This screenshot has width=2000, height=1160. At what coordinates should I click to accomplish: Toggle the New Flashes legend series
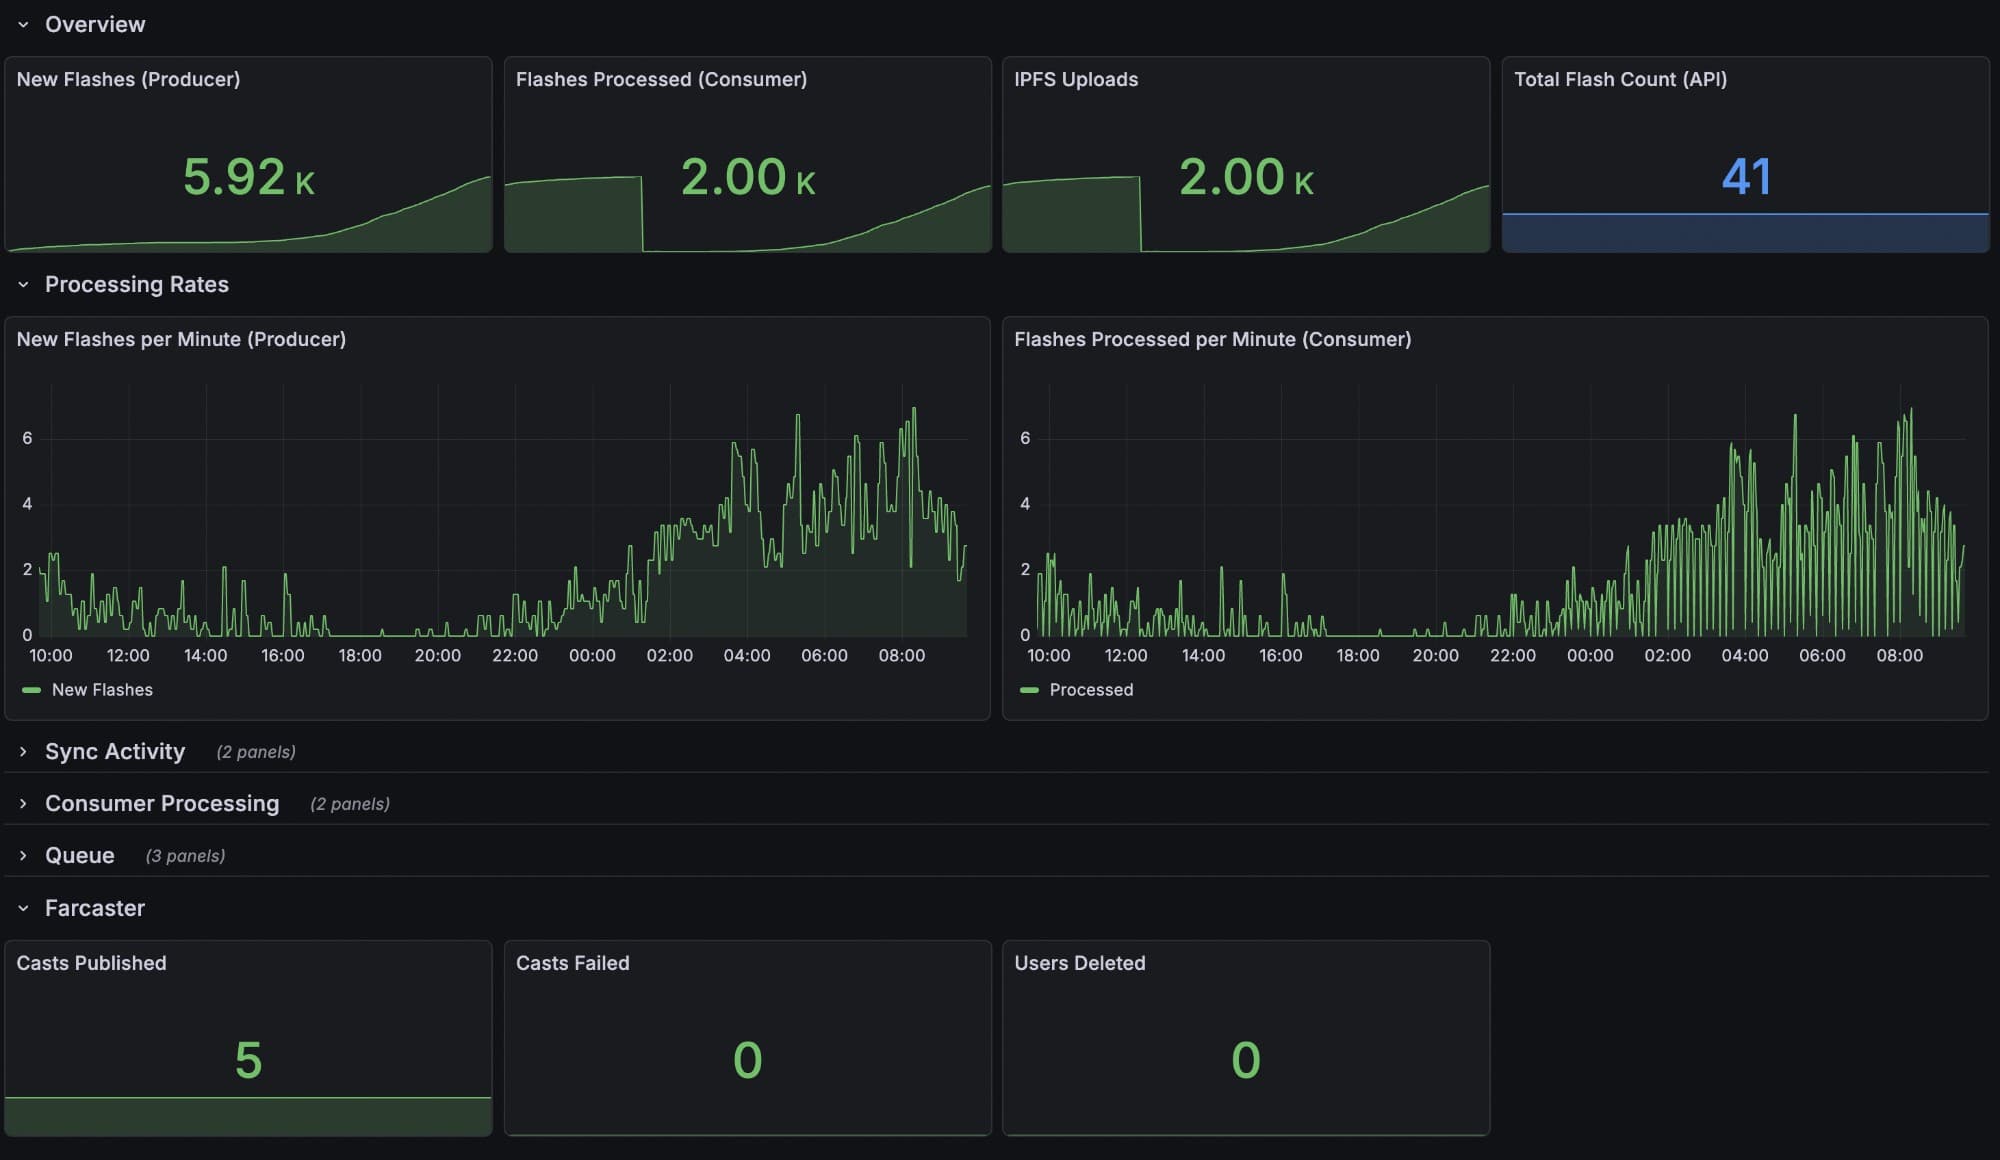pos(102,690)
